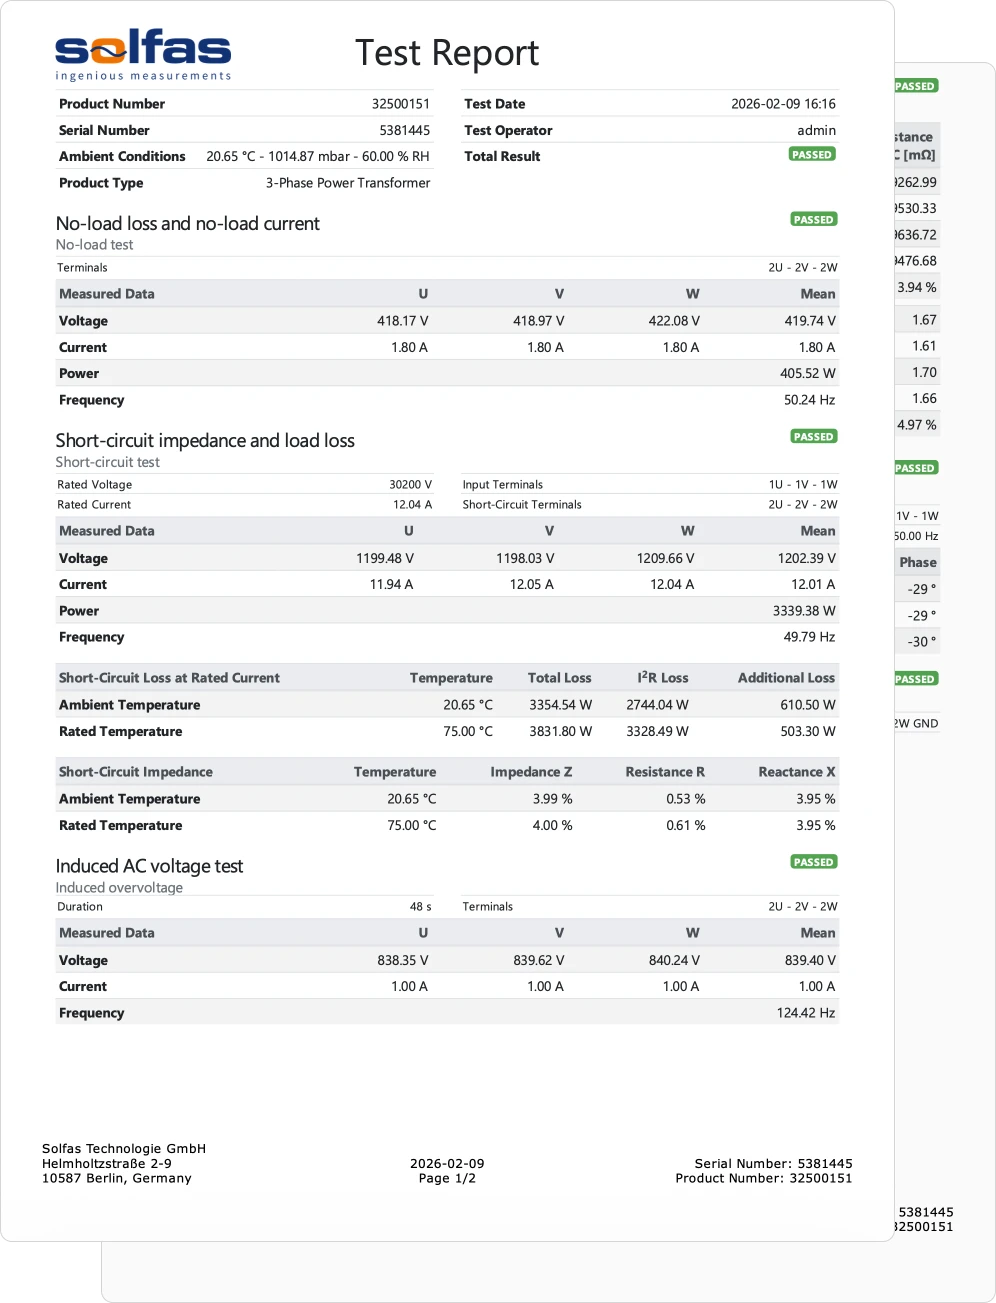Click the Test Date value 2026-02-09 16:16
This screenshot has width=996, height=1303.
783,104
